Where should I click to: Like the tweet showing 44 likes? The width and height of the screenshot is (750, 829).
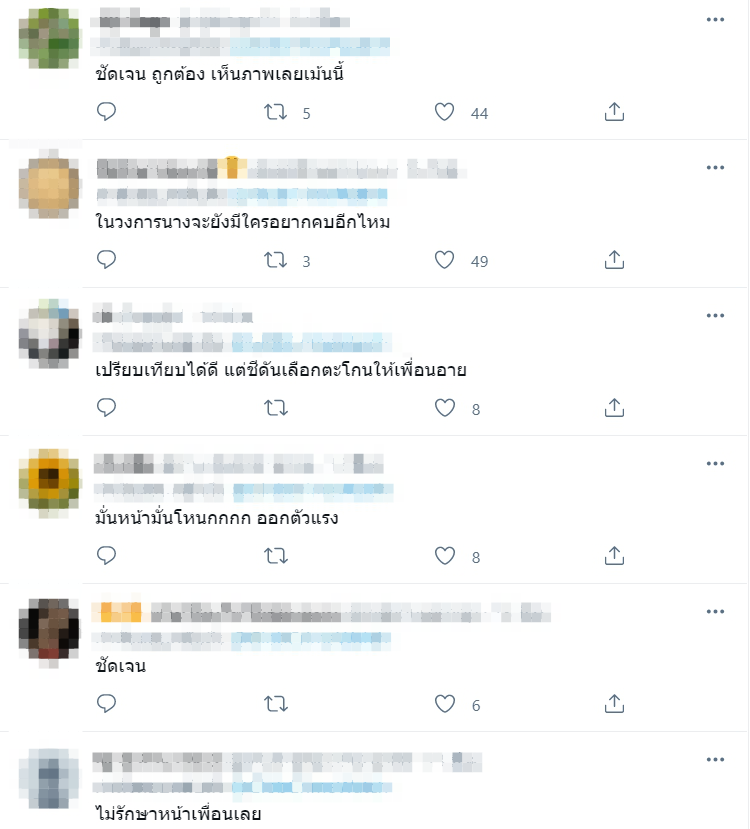pos(444,112)
